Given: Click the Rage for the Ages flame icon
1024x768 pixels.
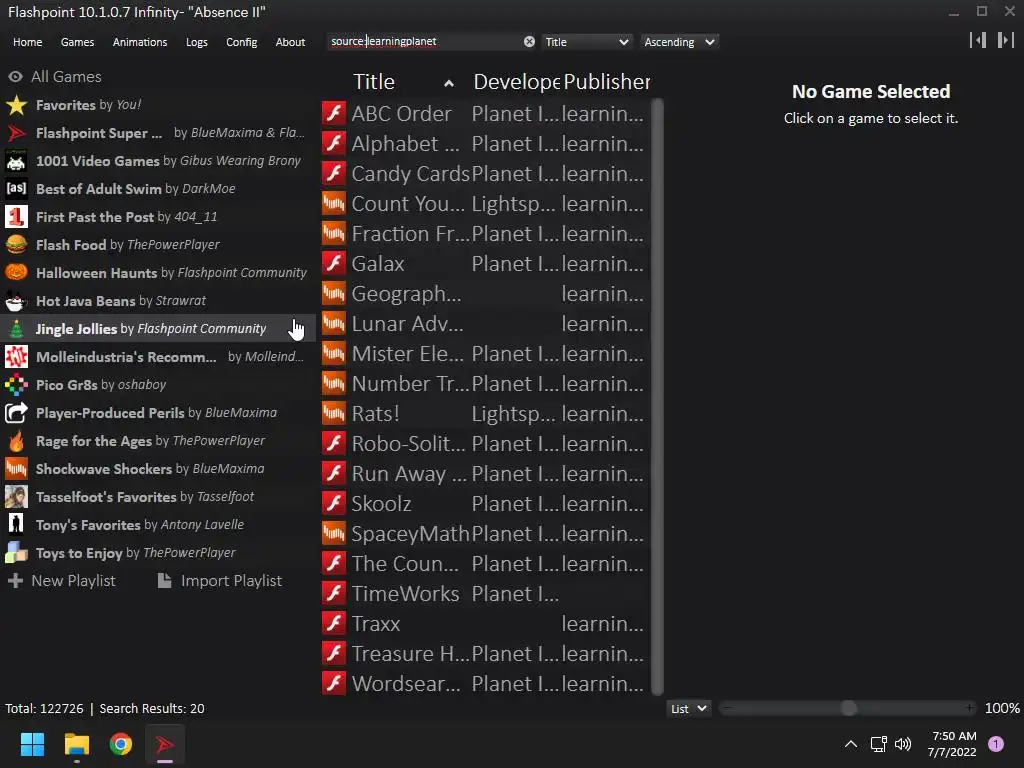Looking at the screenshot, I should pos(16,441).
